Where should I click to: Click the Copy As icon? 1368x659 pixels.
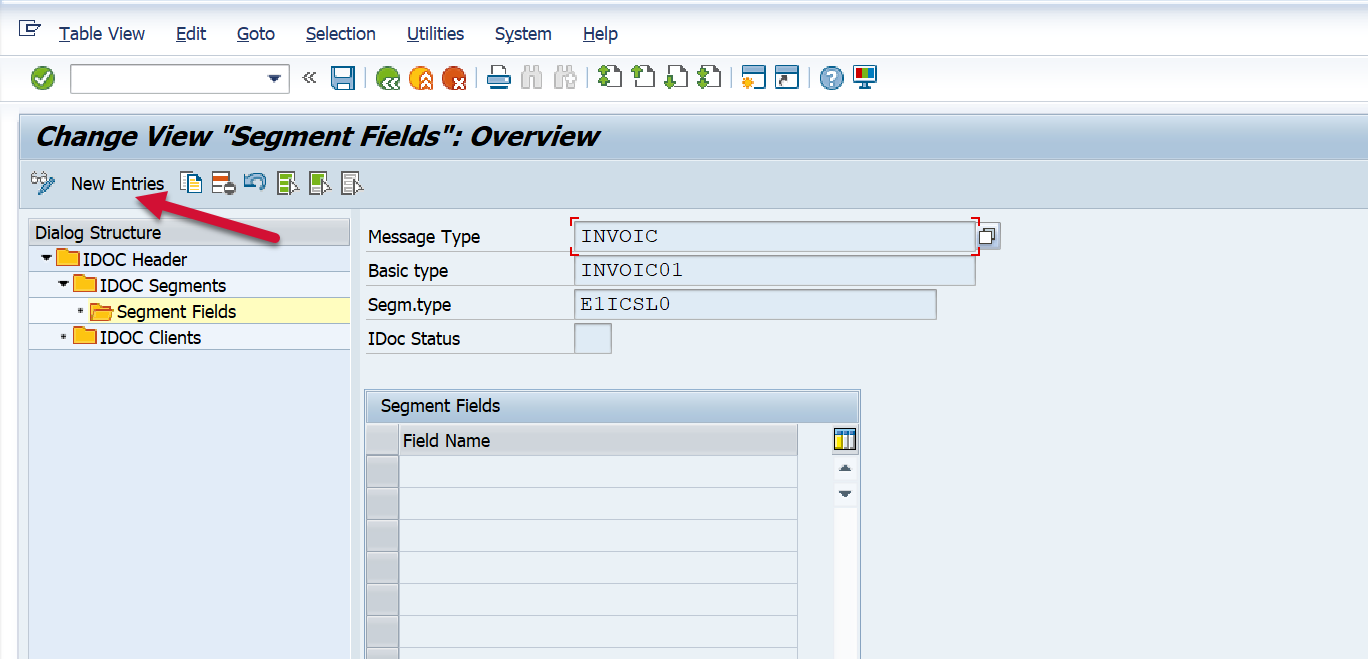pos(190,183)
